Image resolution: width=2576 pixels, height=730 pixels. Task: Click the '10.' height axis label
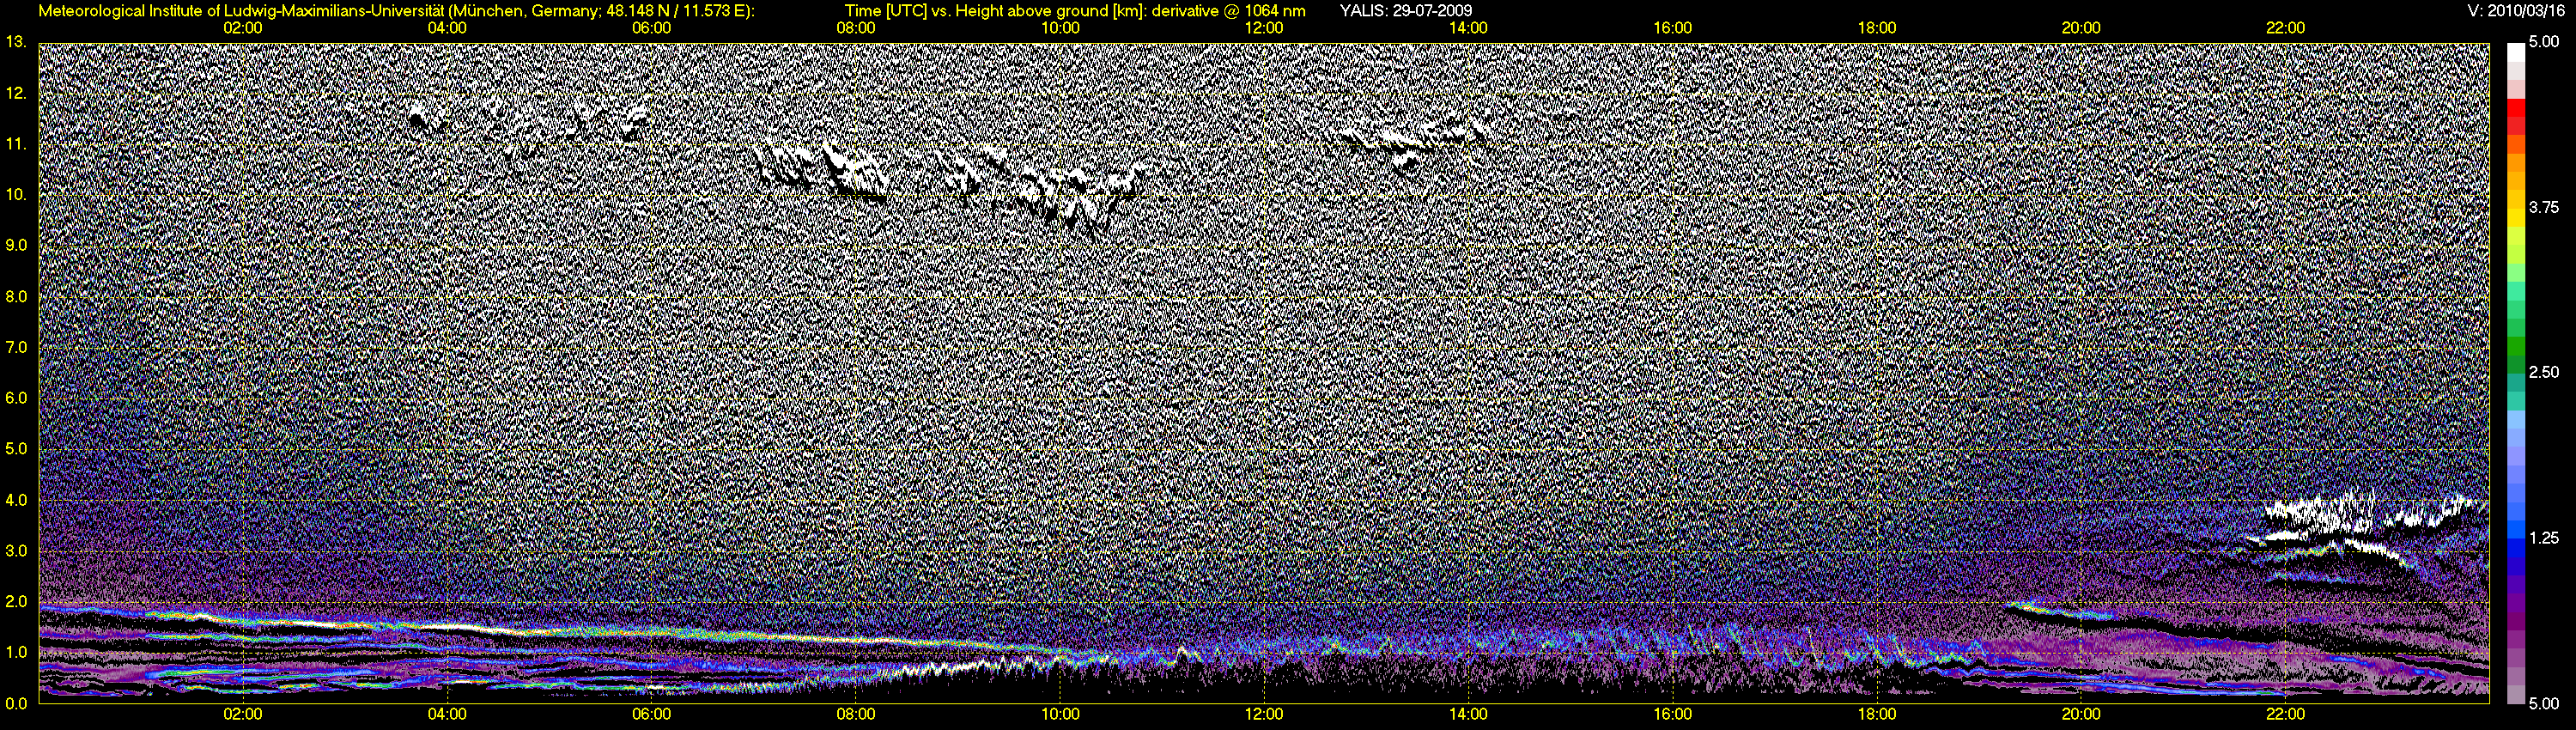click(x=15, y=194)
